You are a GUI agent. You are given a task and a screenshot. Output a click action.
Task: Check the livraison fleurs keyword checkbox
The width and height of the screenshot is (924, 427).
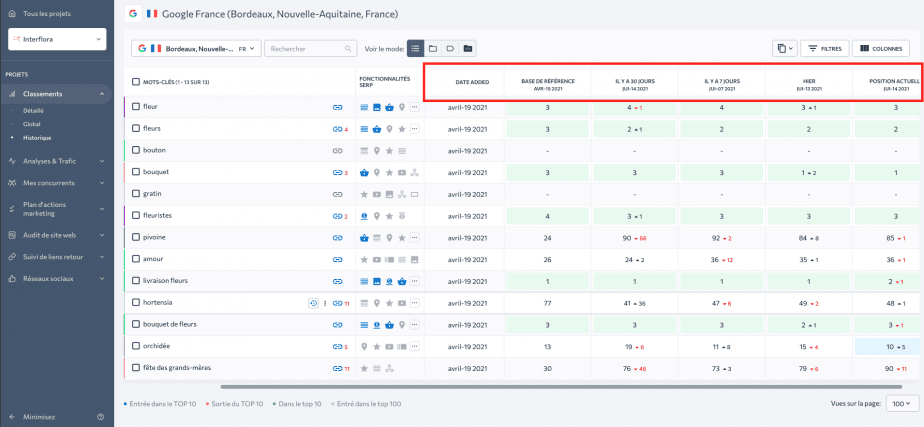click(136, 282)
